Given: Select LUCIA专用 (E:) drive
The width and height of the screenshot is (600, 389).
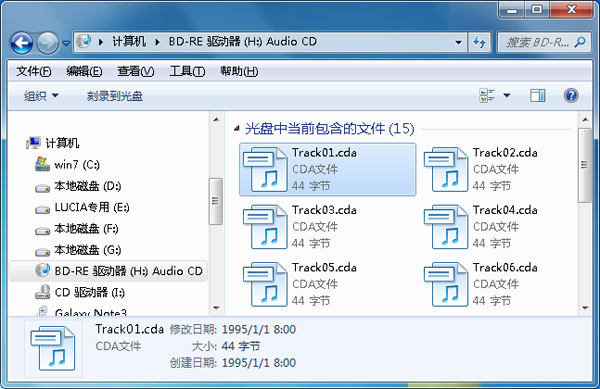Looking at the screenshot, I should [92, 207].
